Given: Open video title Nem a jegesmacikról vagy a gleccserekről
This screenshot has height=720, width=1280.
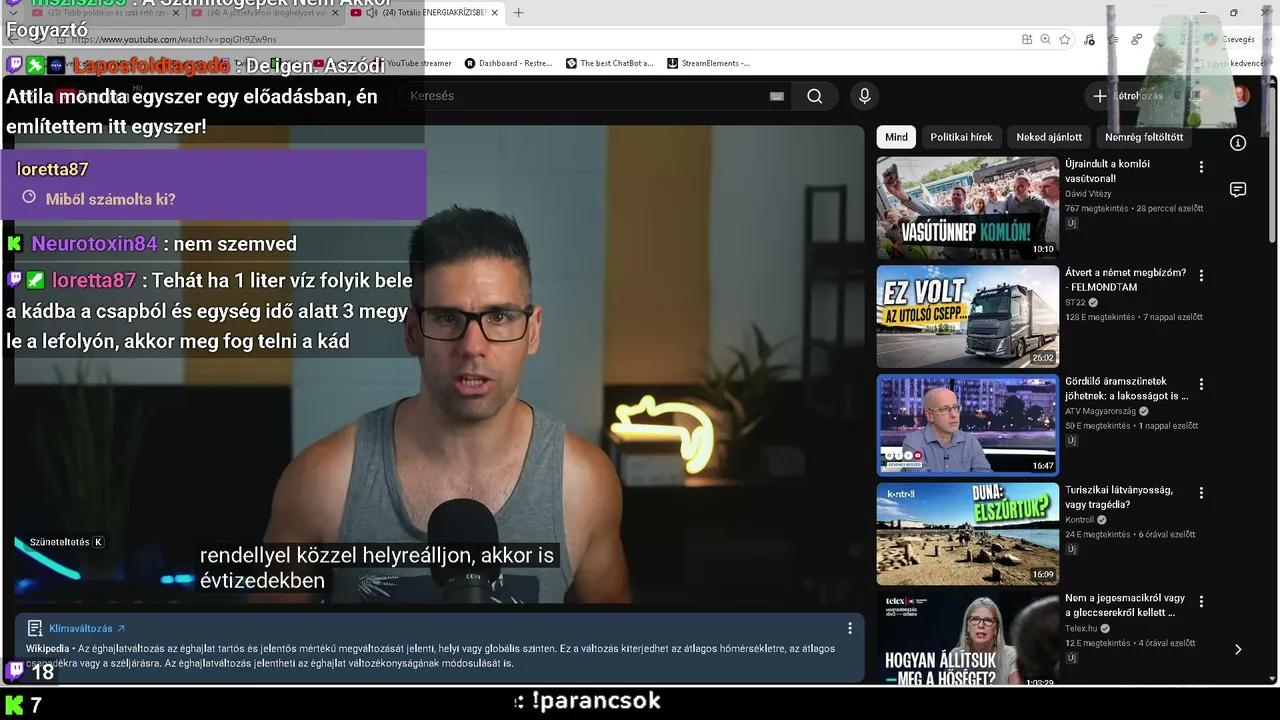Looking at the screenshot, I should click(1125, 605).
